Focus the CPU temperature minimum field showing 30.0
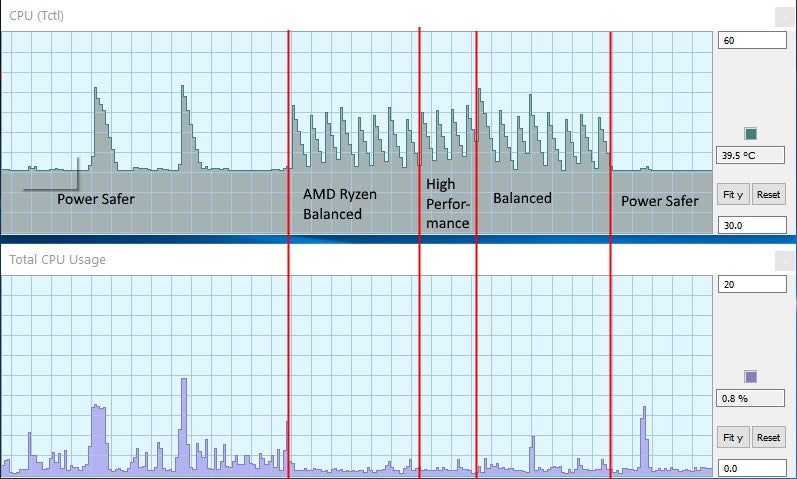 tap(752, 225)
